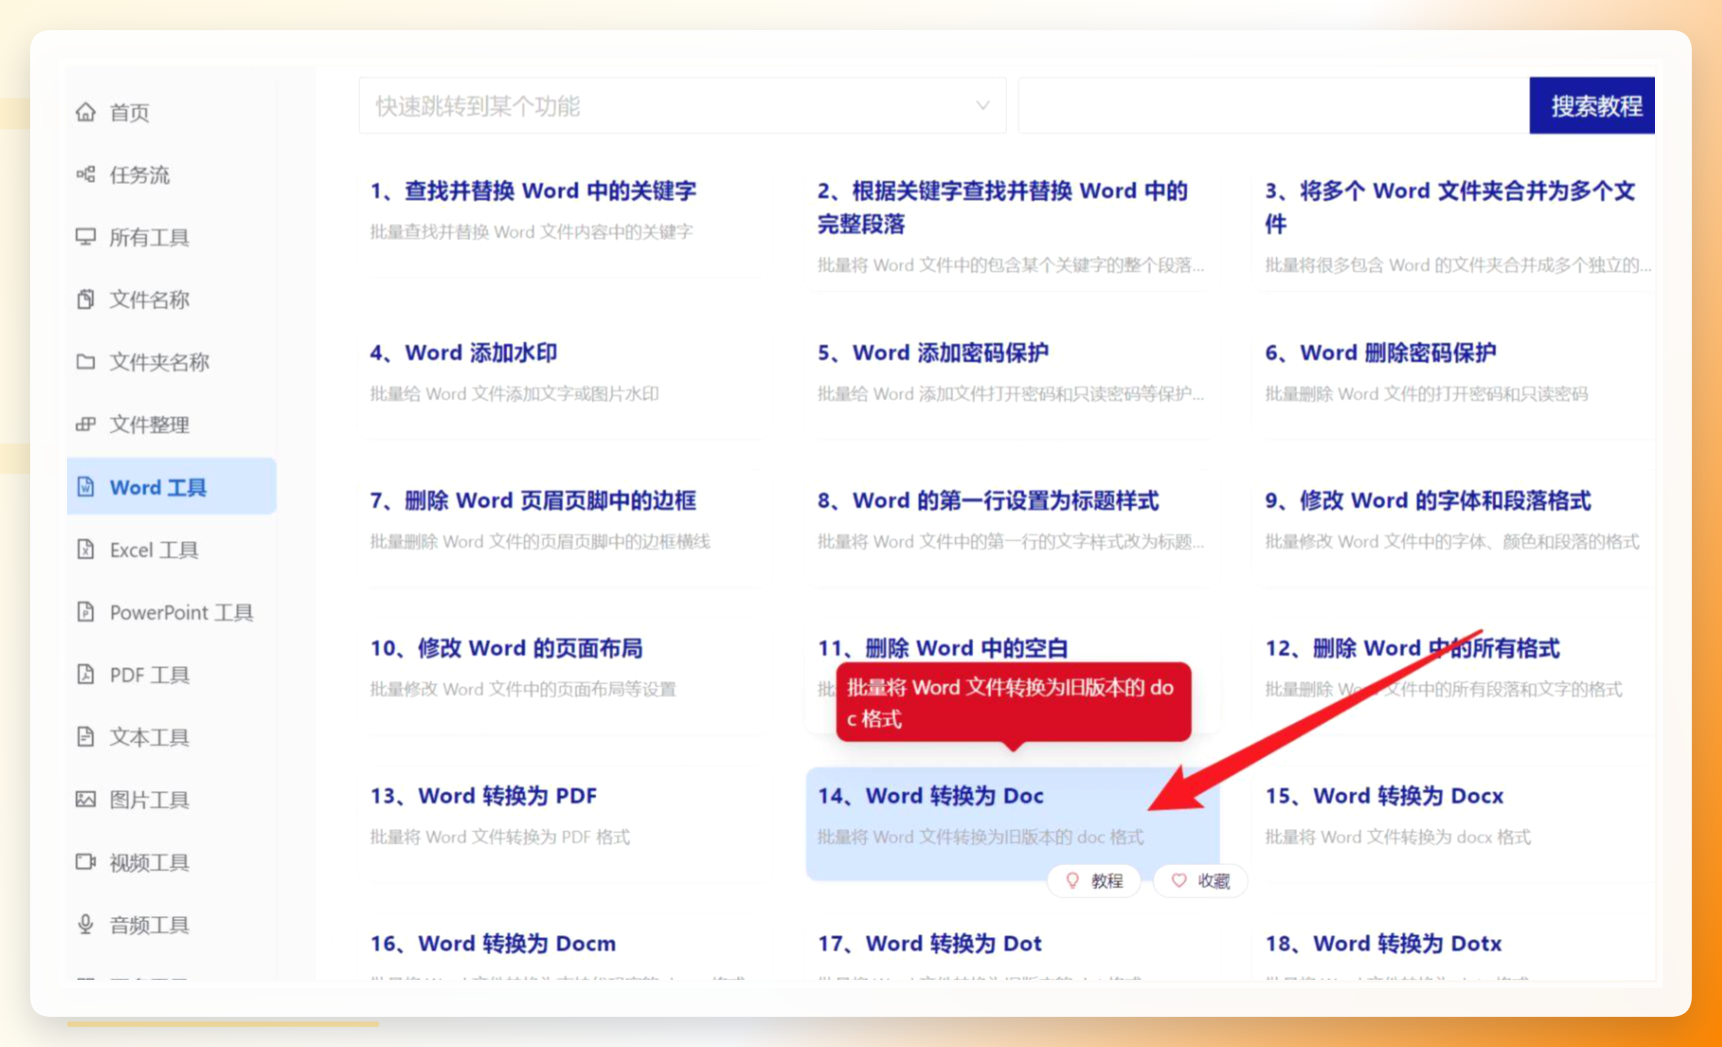Open Word 的第一行设置为标题样式 tool
The image size is (1722, 1047).
tap(988, 501)
